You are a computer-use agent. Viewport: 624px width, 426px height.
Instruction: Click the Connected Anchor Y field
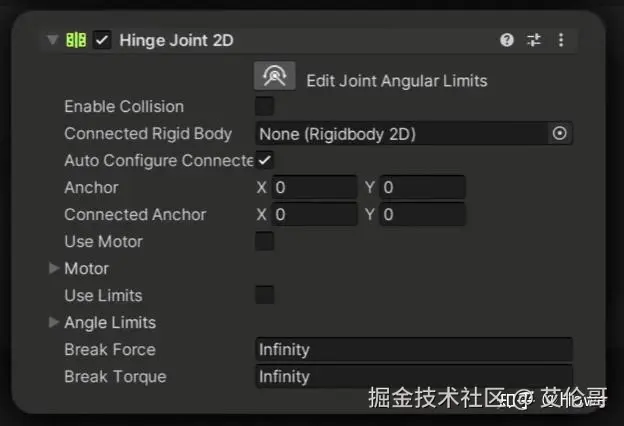[x=422, y=214]
